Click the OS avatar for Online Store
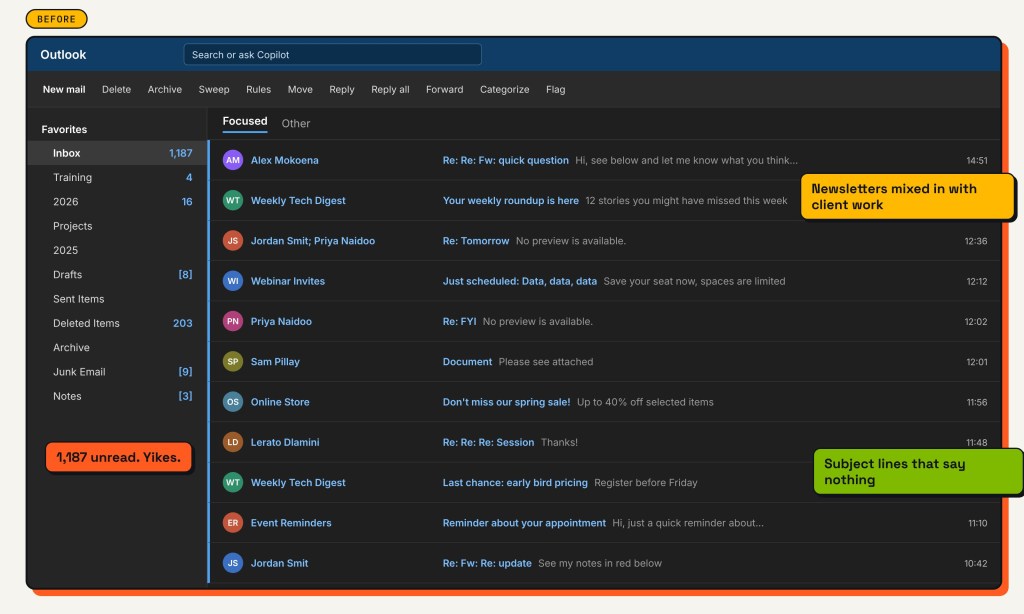This screenshot has height=614, width=1024. point(232,402)
